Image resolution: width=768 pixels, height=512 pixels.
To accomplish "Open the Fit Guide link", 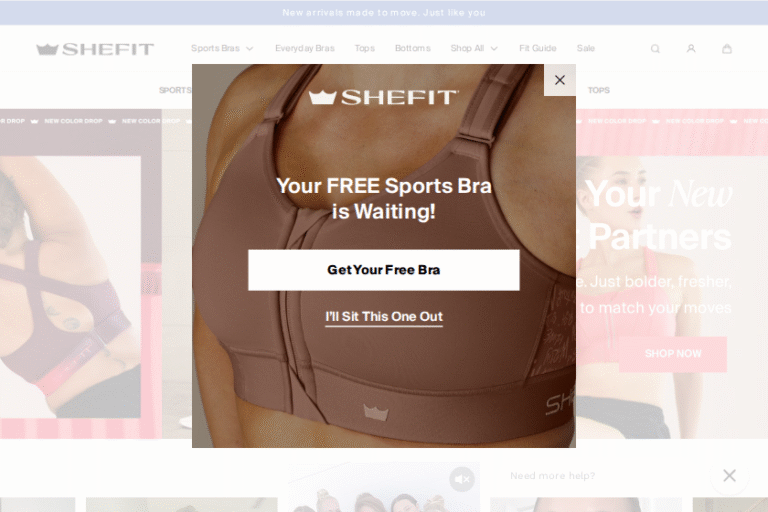I will pyautogui.click(x=537, y=49).
